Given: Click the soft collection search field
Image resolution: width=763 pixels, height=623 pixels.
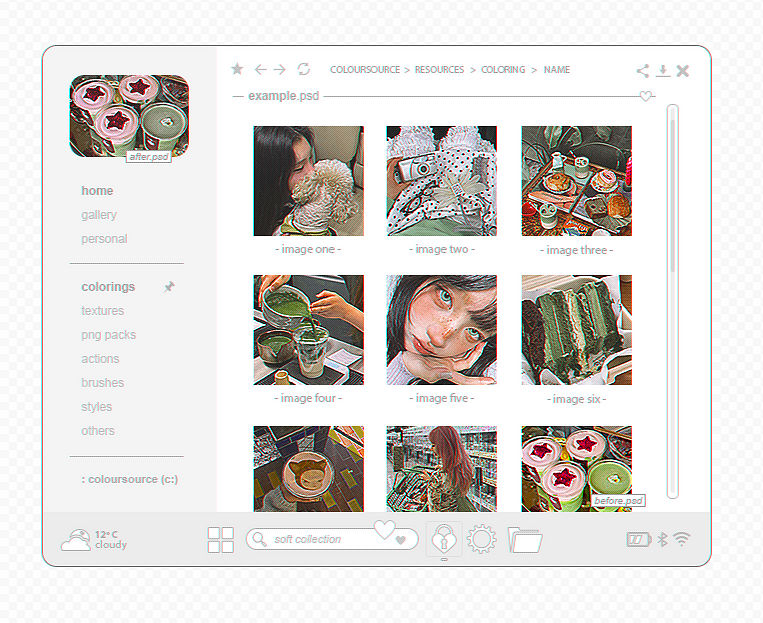Looking at the screenshot, I should tap(332, 539).
